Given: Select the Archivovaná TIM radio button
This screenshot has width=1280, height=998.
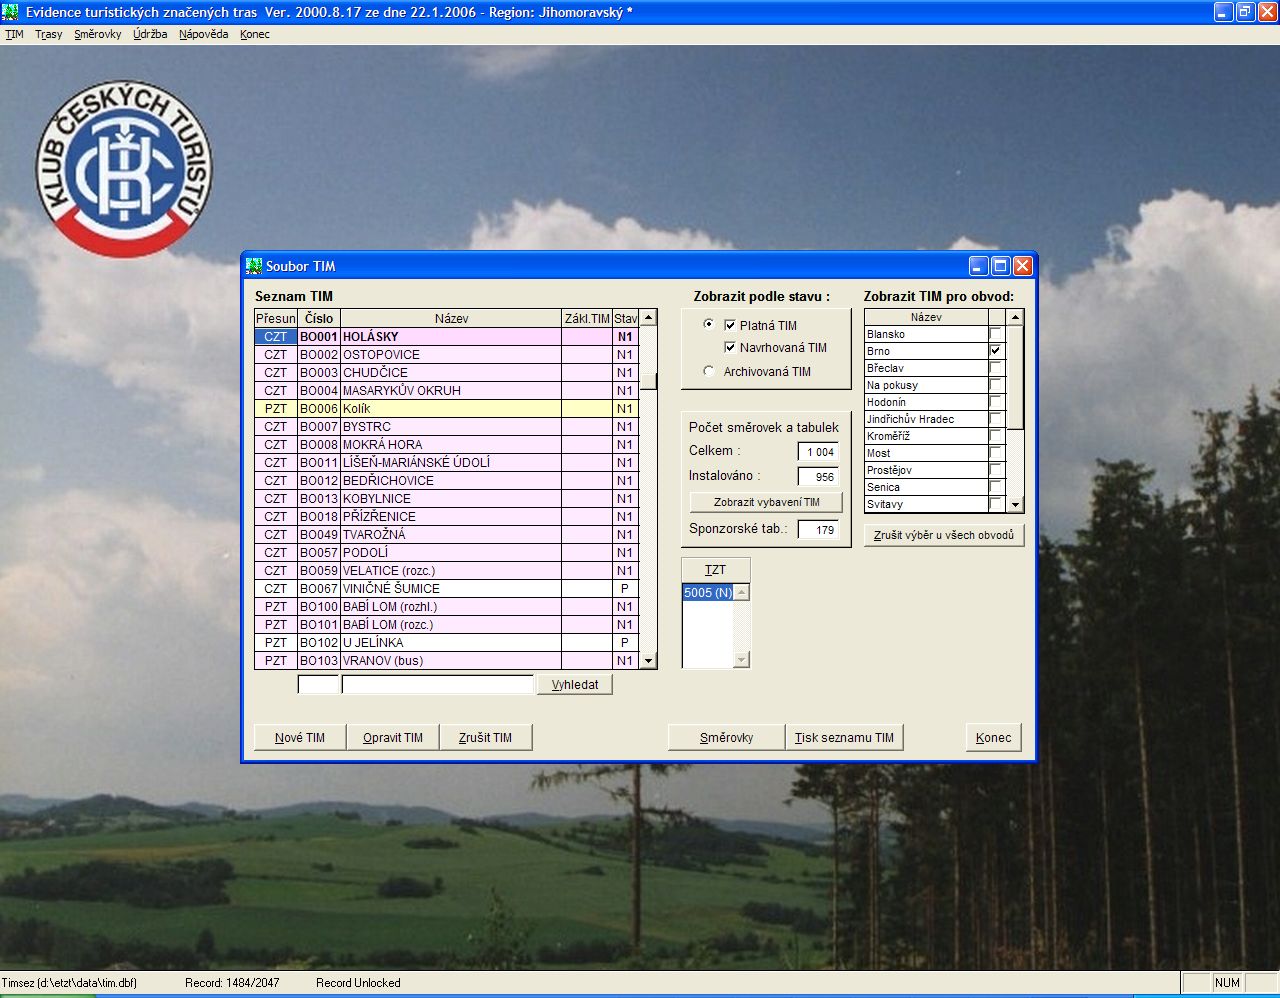Looking at the screenshot, I should [x=709, y=371].
